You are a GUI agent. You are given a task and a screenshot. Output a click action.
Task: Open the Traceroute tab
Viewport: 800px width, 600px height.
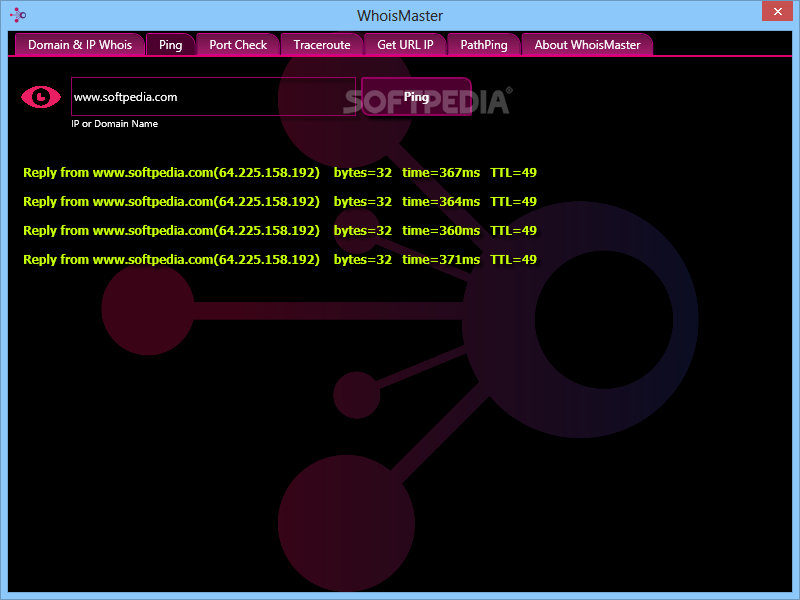coord(322,45)
